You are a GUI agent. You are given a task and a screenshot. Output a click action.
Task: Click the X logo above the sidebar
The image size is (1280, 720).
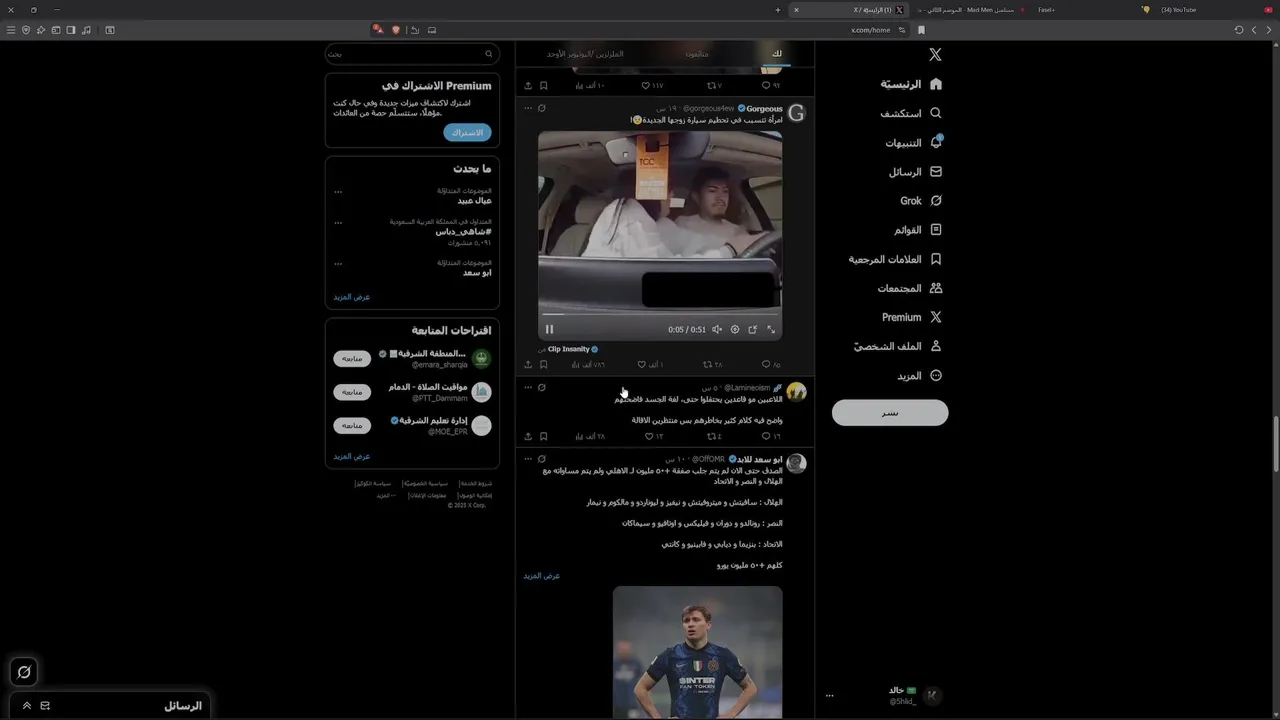coord(935,55)
